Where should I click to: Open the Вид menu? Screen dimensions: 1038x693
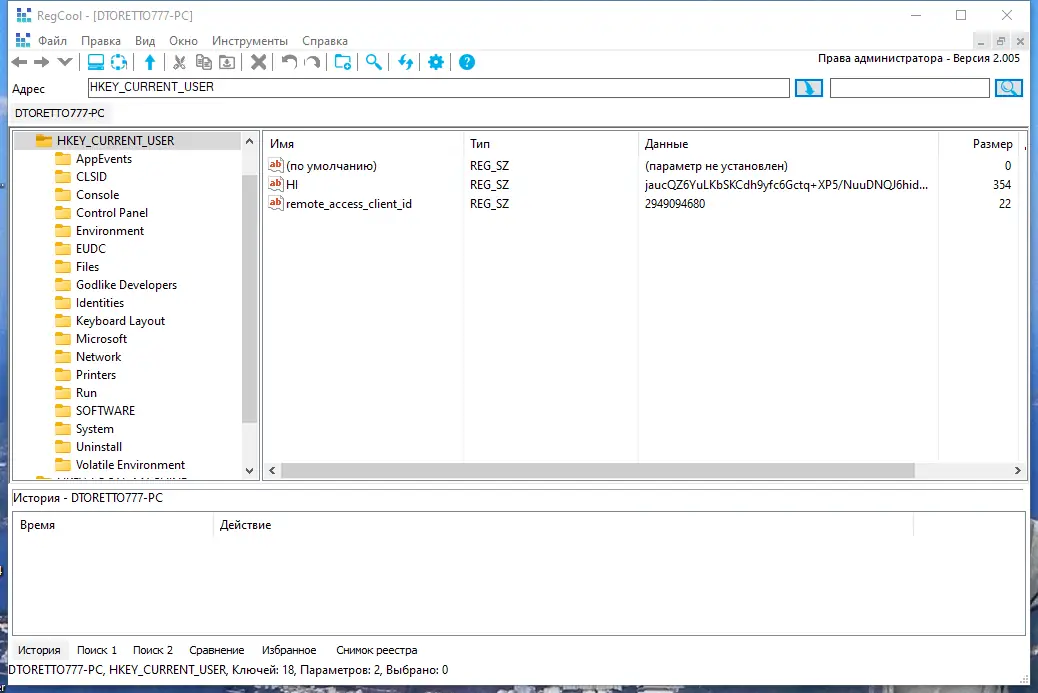(145, 41)
